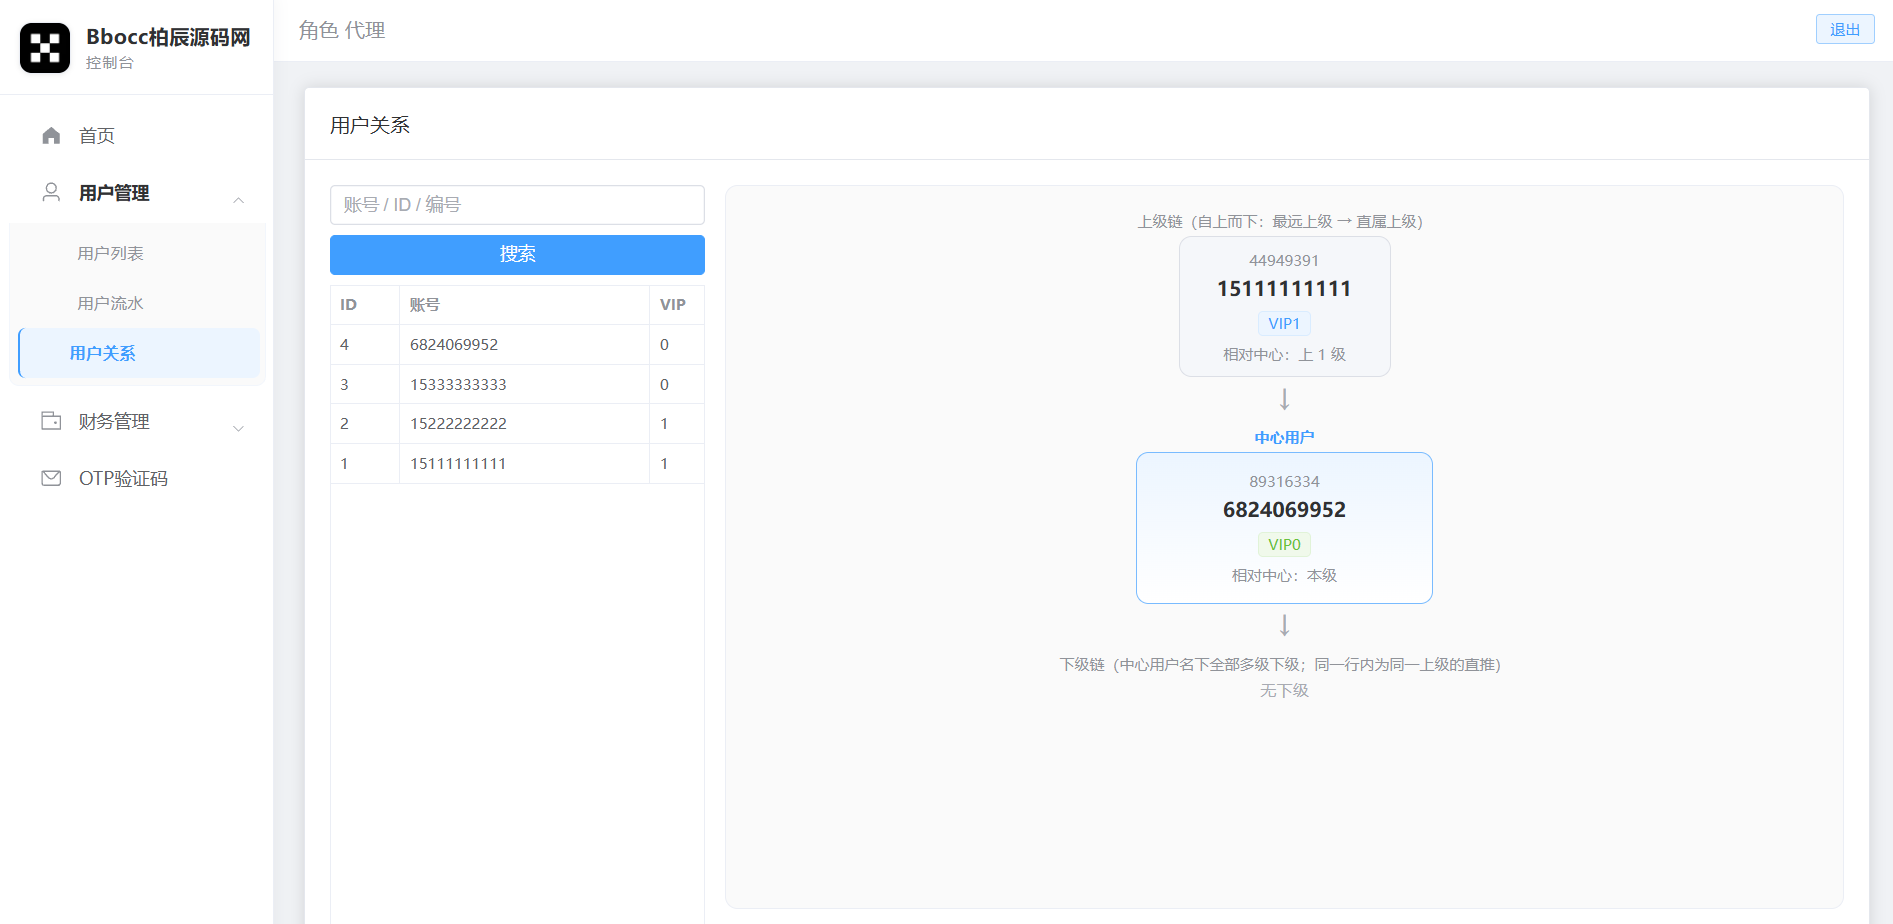The width and height of the screenshot is (1893, 924).
Task: Click the user number 44949391
Action: pyautogui.click(x=1284, y=260)
